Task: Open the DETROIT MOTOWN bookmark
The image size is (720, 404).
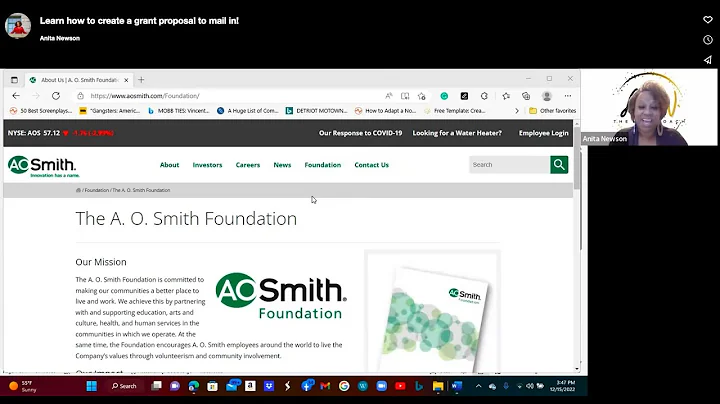Action: (316, 111)
